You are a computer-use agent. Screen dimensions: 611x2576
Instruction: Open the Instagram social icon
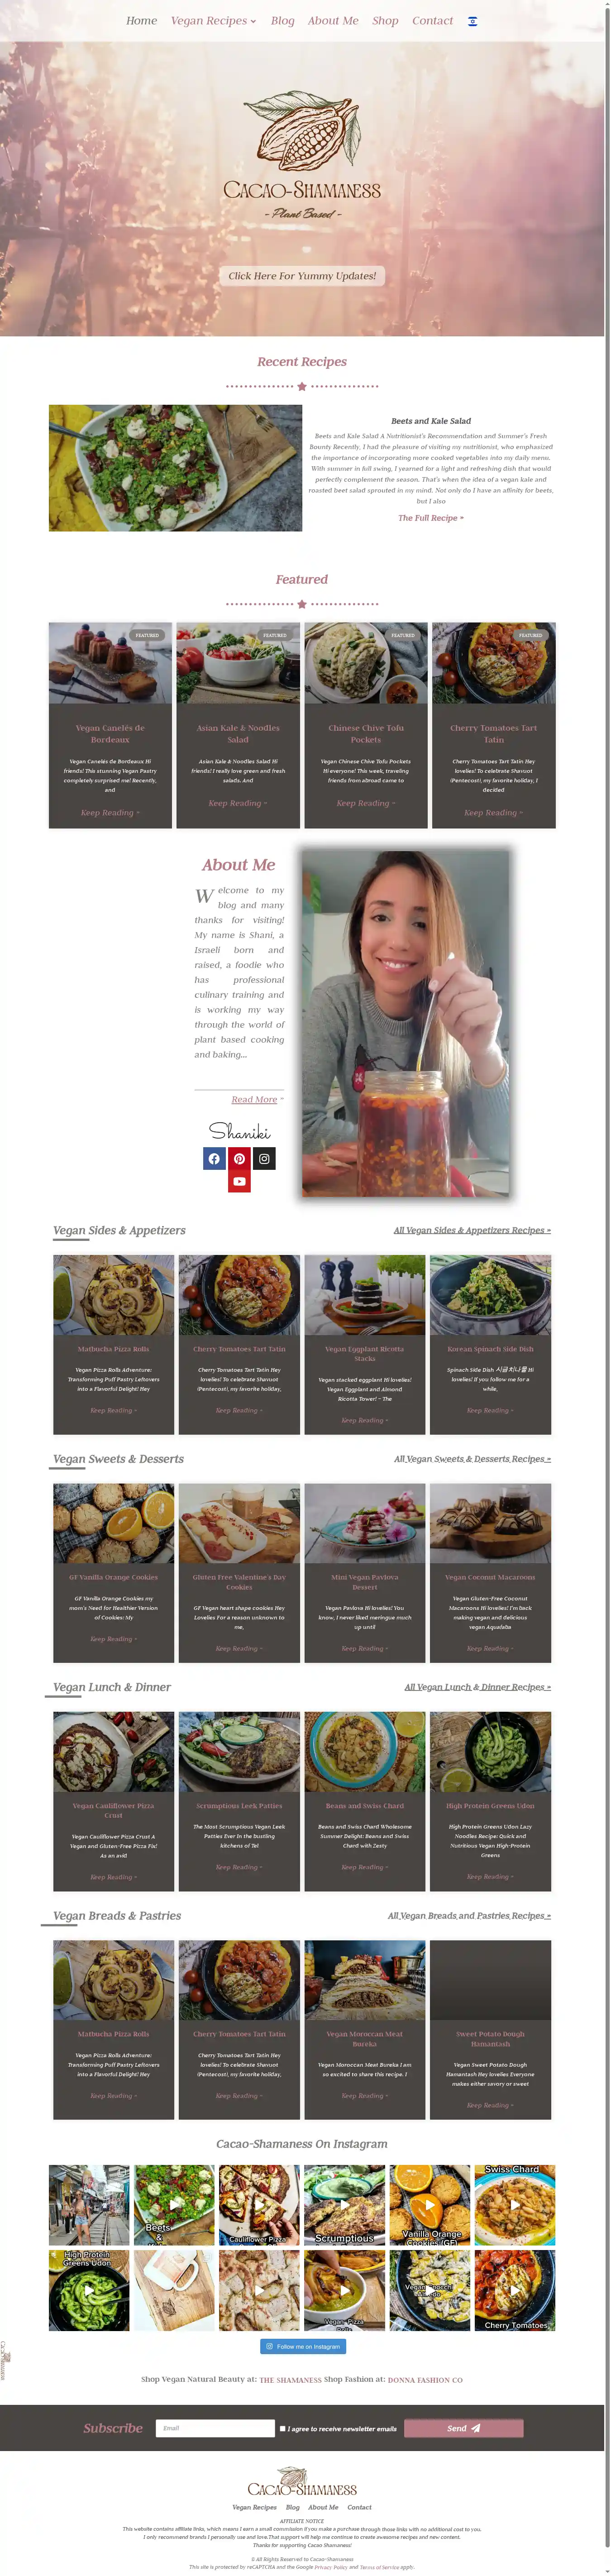(264, 1158)
